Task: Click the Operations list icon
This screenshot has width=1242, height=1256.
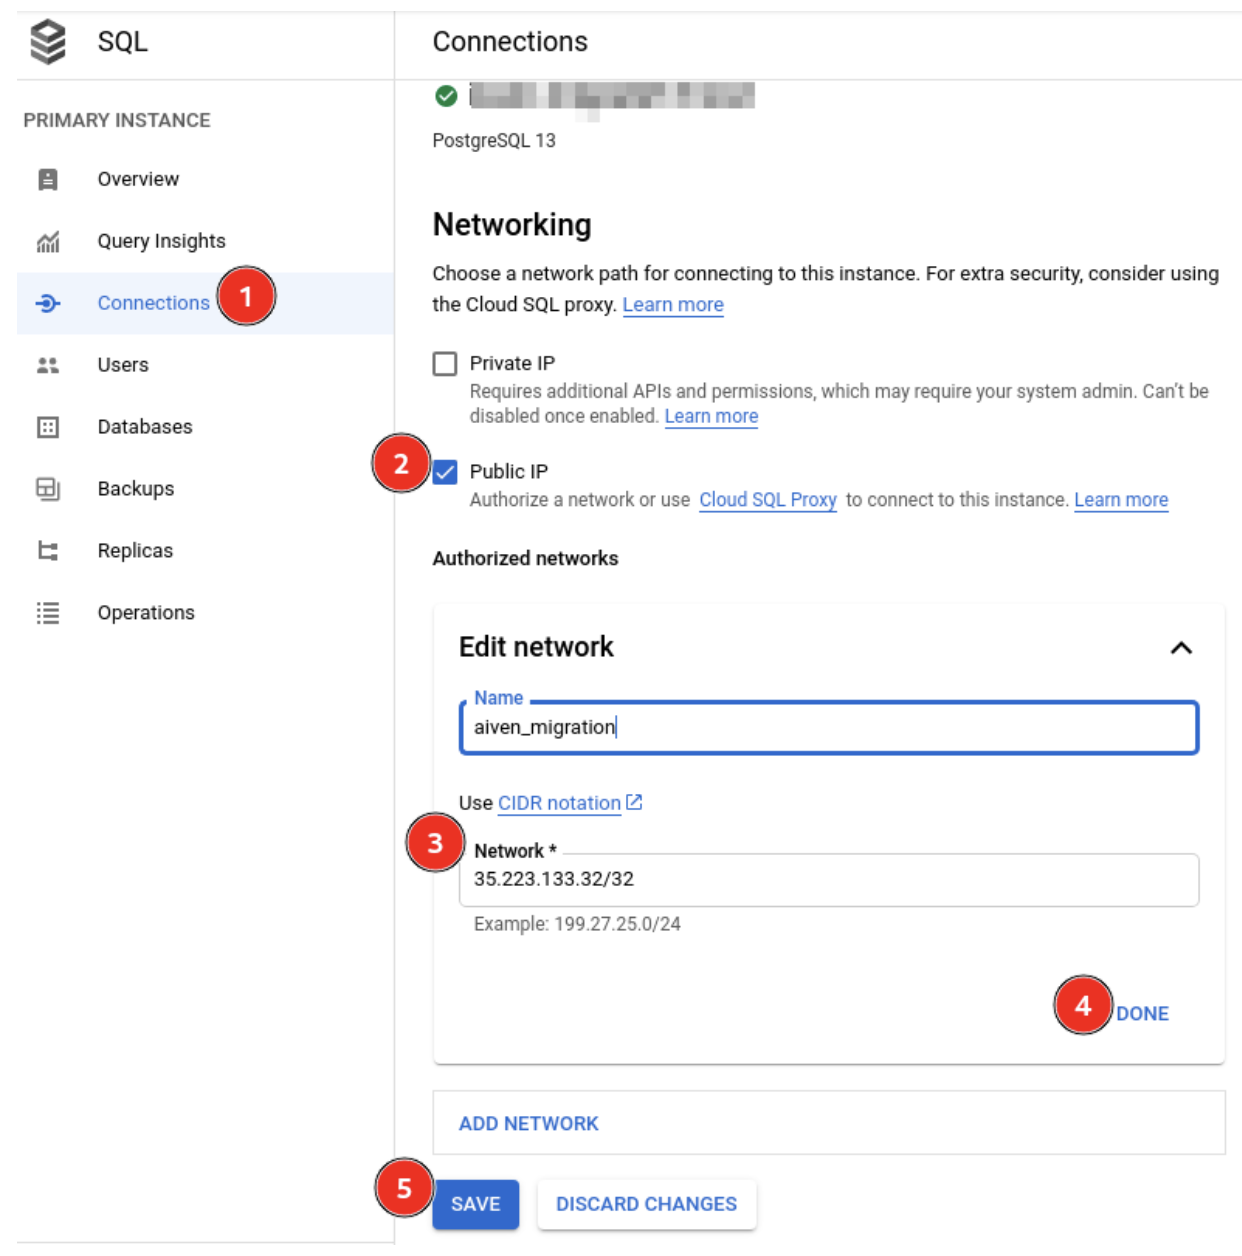Action: (x=49, y=612)
